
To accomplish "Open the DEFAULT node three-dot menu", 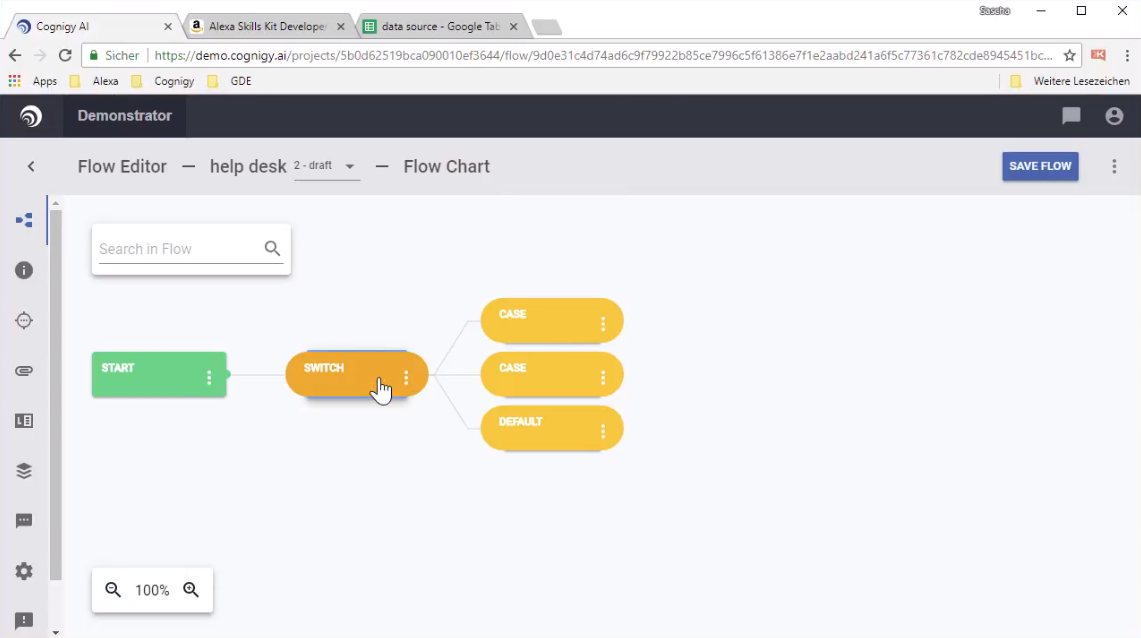I will coord(603,431).
